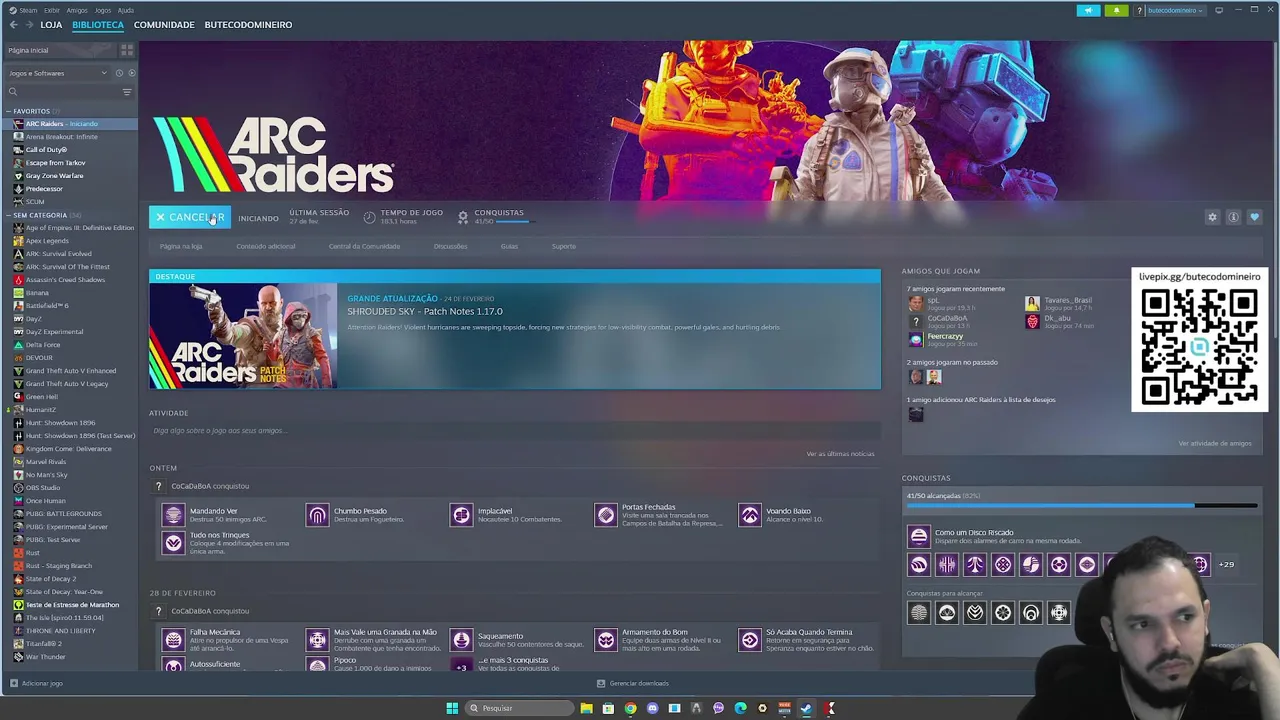Open the Ajuda menu
The image size is (1280, 720).
pos(126,10)
